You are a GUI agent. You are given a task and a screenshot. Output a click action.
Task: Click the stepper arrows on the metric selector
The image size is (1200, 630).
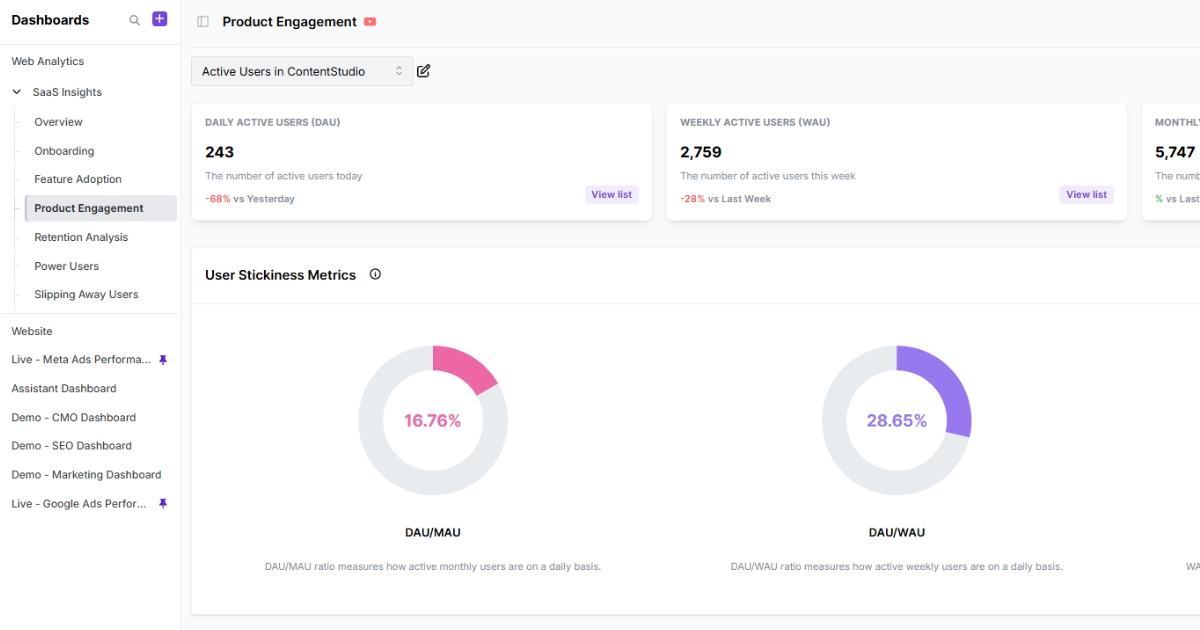(x=398, y=71)
